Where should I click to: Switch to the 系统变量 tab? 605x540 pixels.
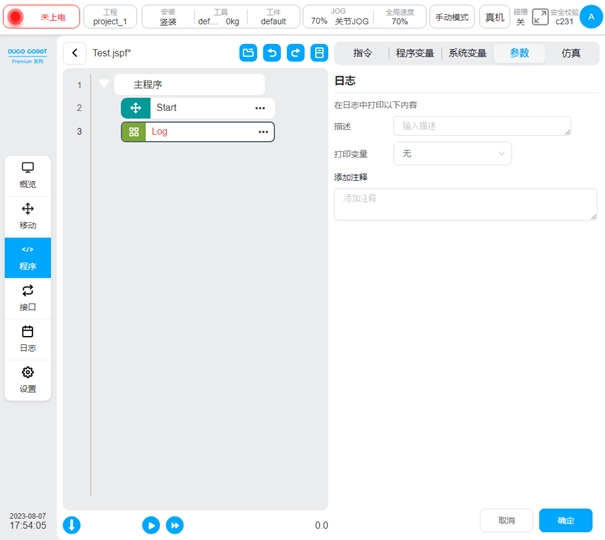467,53
